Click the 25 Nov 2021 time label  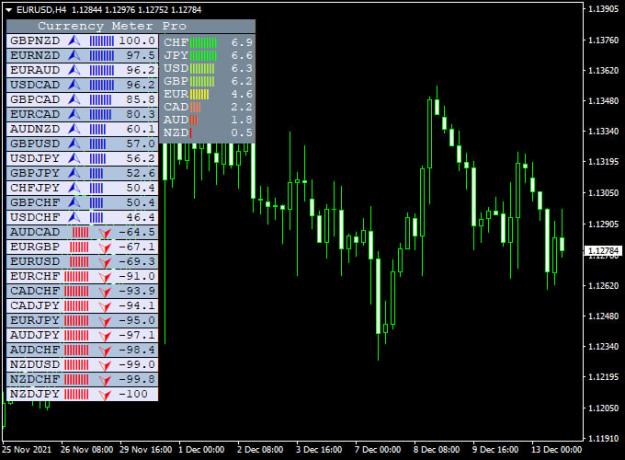[x=27, y=450]
